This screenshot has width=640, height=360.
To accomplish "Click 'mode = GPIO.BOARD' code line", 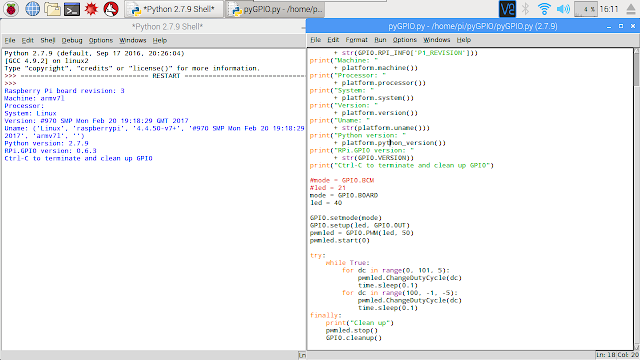I will point(344,196).
